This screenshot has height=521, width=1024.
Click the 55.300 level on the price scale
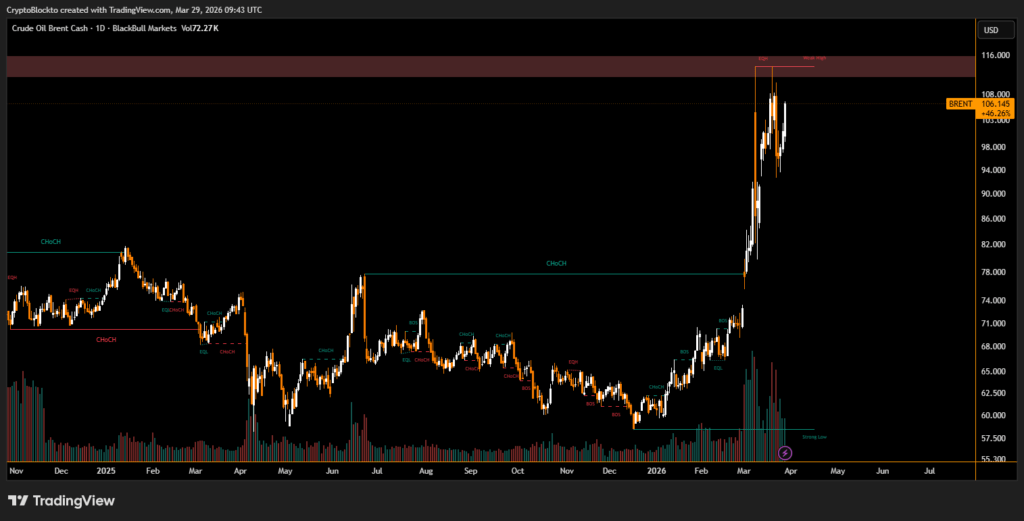click(997, 459)
